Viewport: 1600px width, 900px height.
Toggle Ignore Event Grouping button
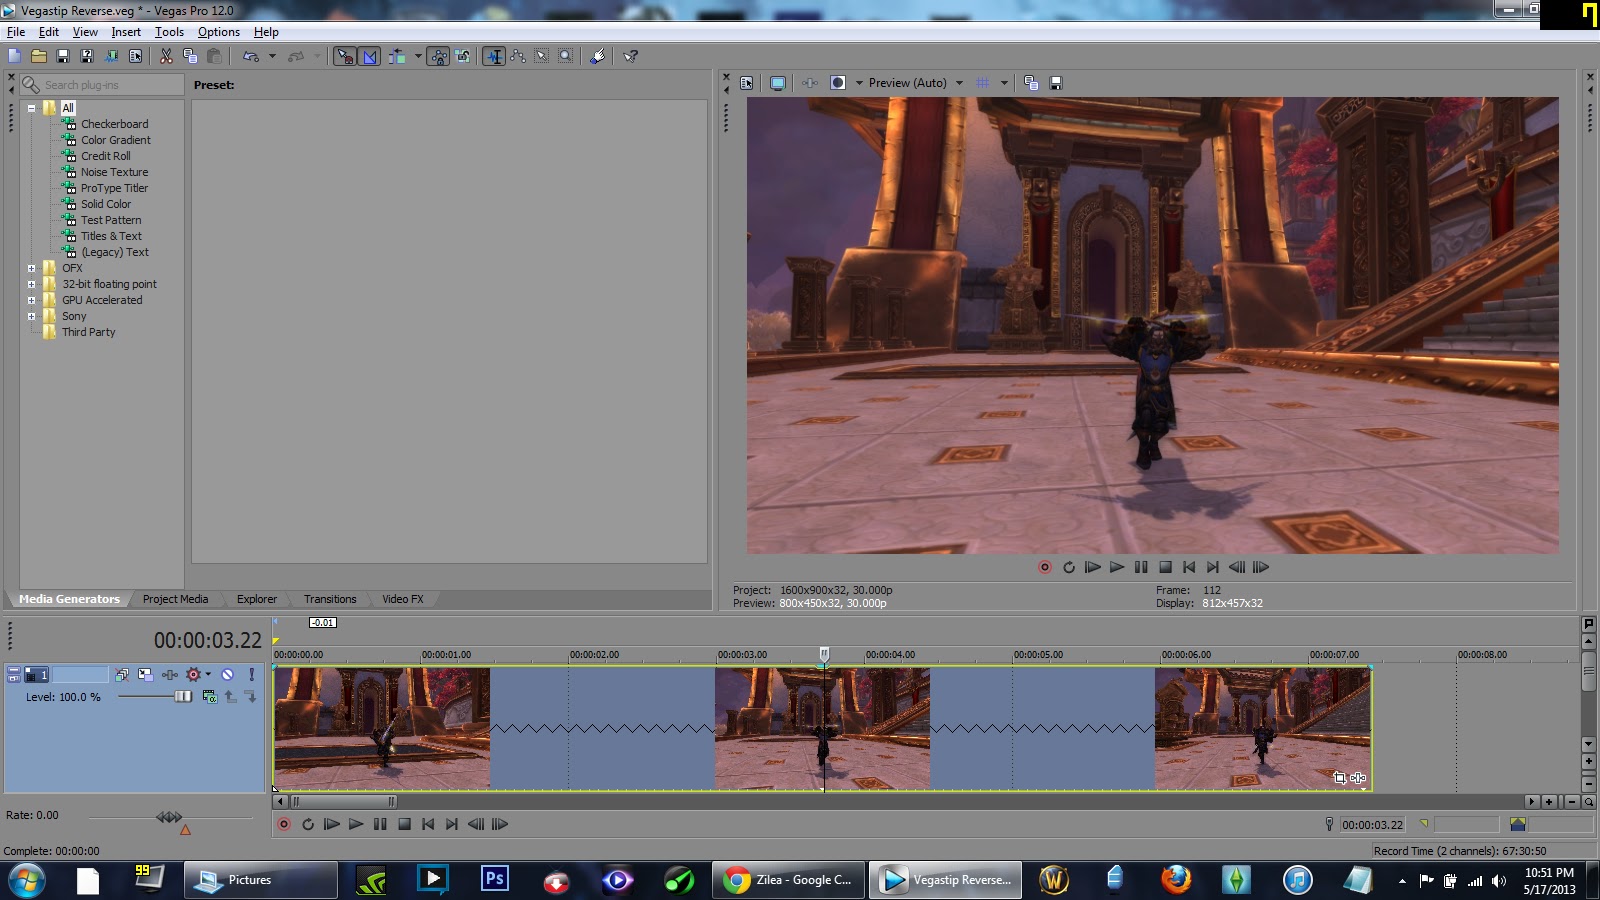(463, 56)
